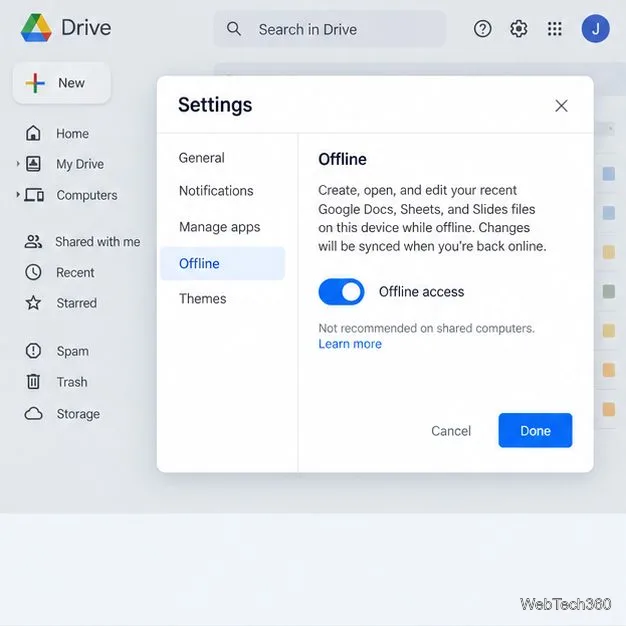Select the Offline settings tab
Image resolution: width=626 pixels, height=626 pixels.
pyautogui.click(x=222, y=263)
